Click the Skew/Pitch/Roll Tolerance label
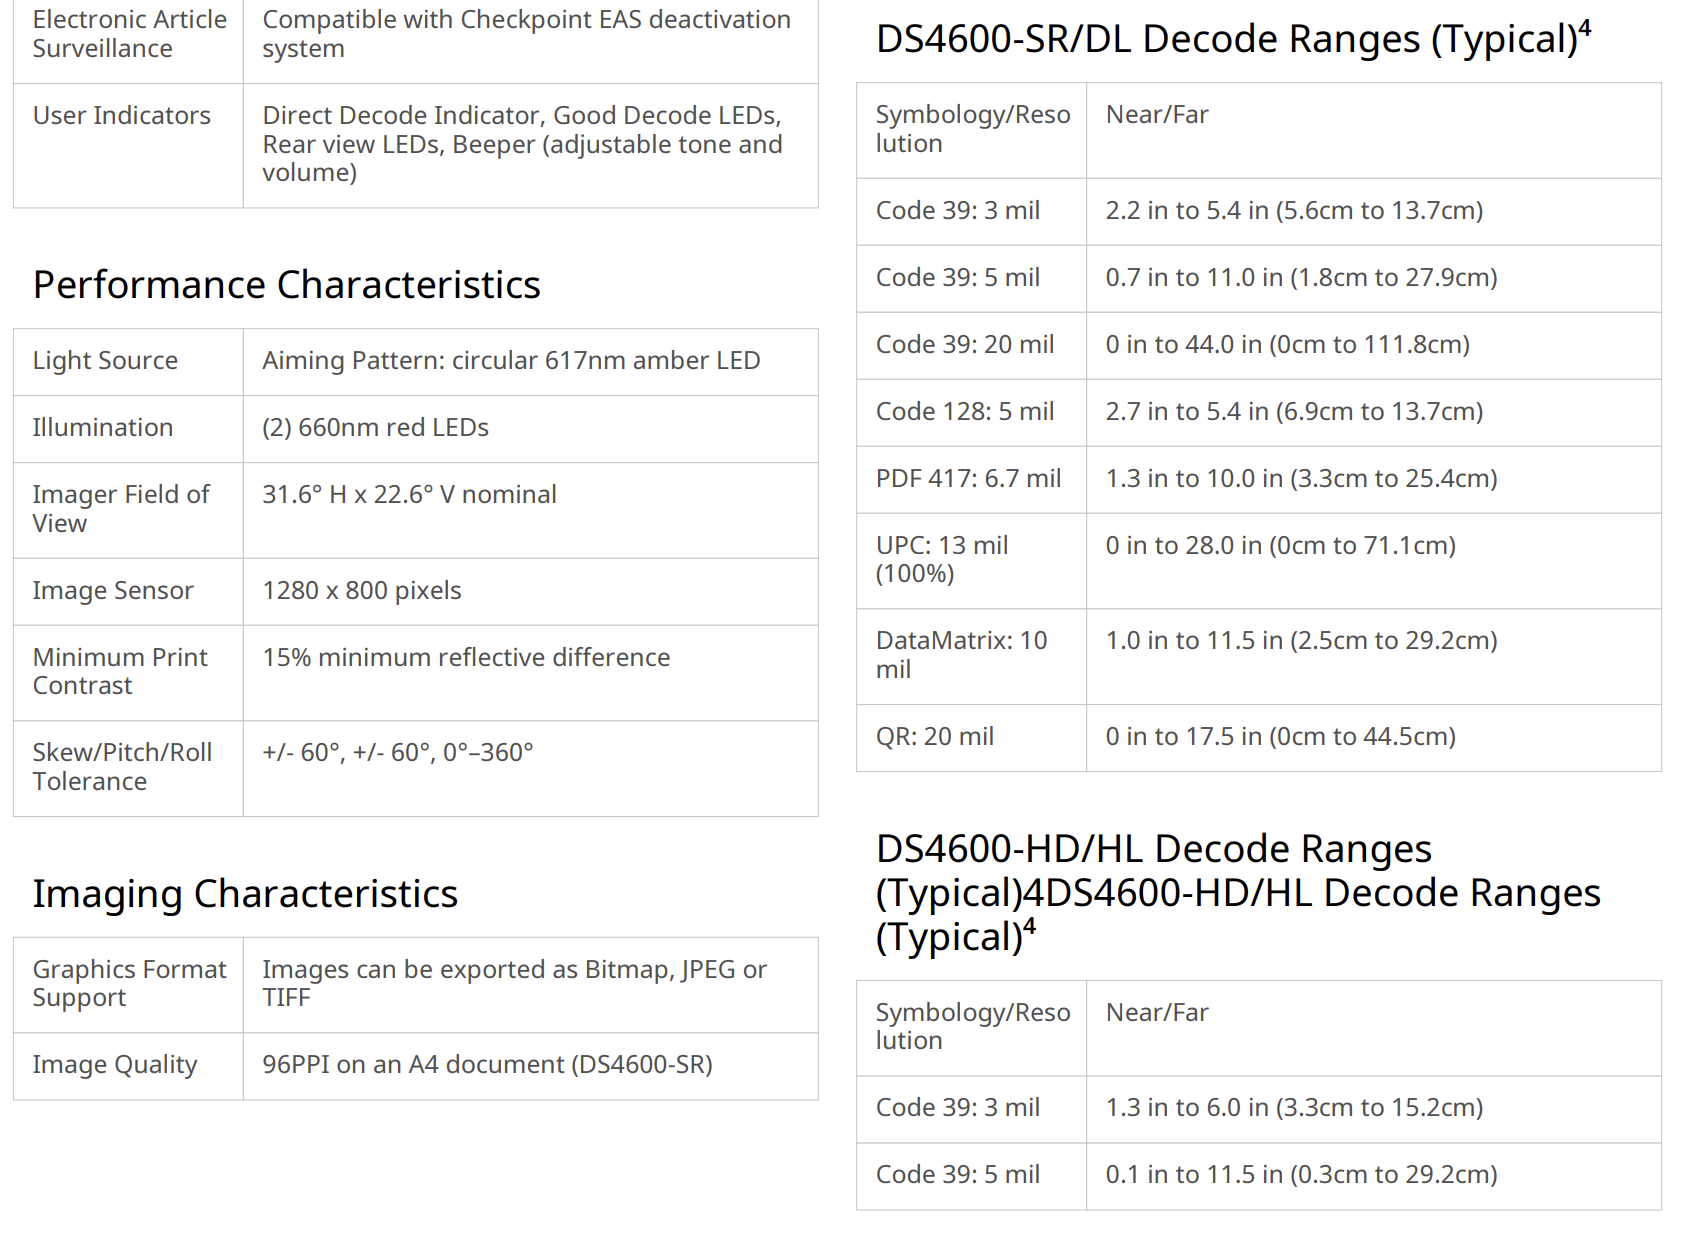 click(122, 767)
